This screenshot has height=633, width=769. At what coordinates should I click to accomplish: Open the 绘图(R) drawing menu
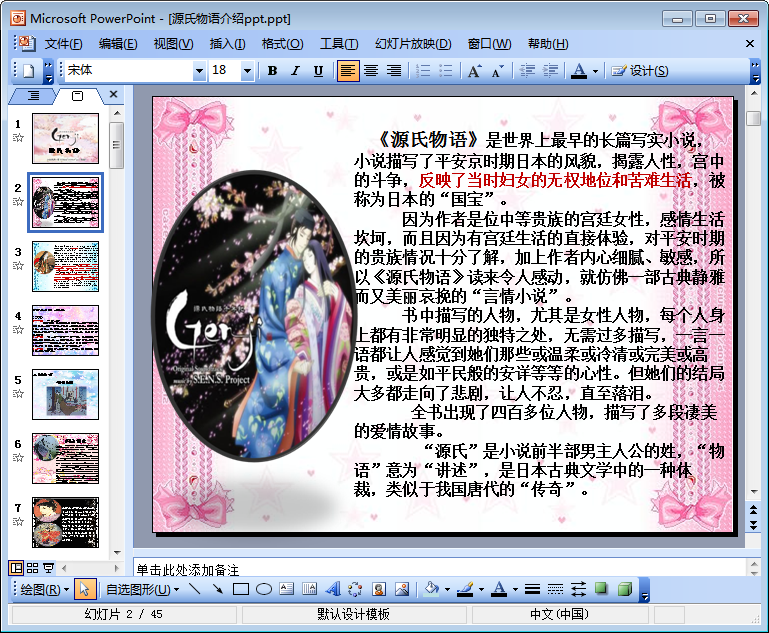(45, 589)
